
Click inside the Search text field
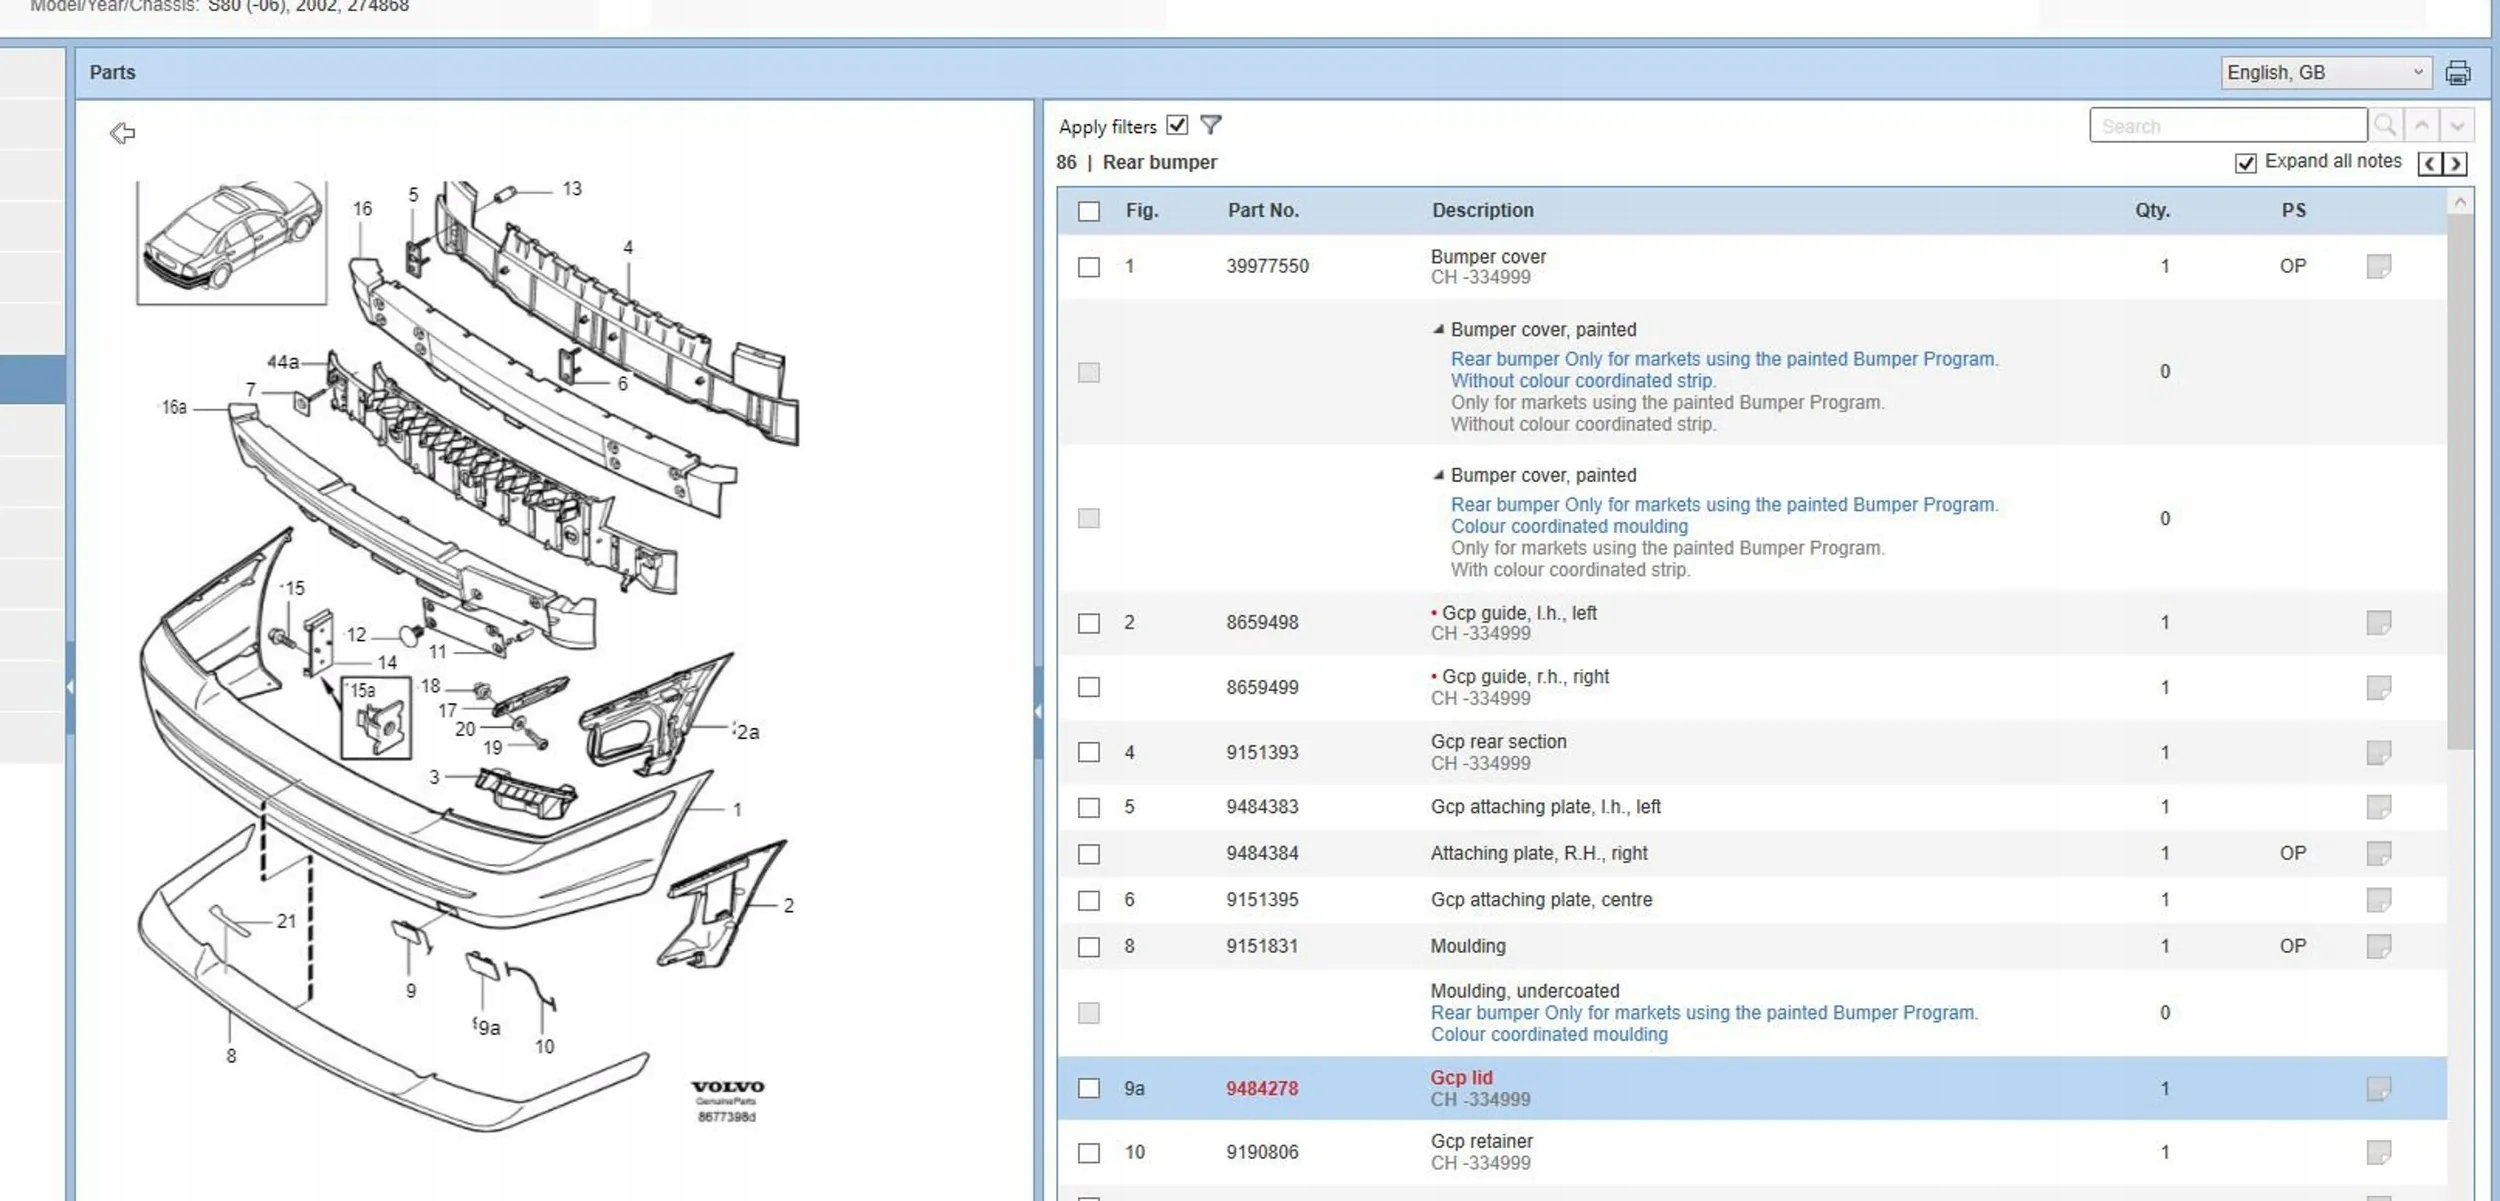click(x=2227, y=126)
